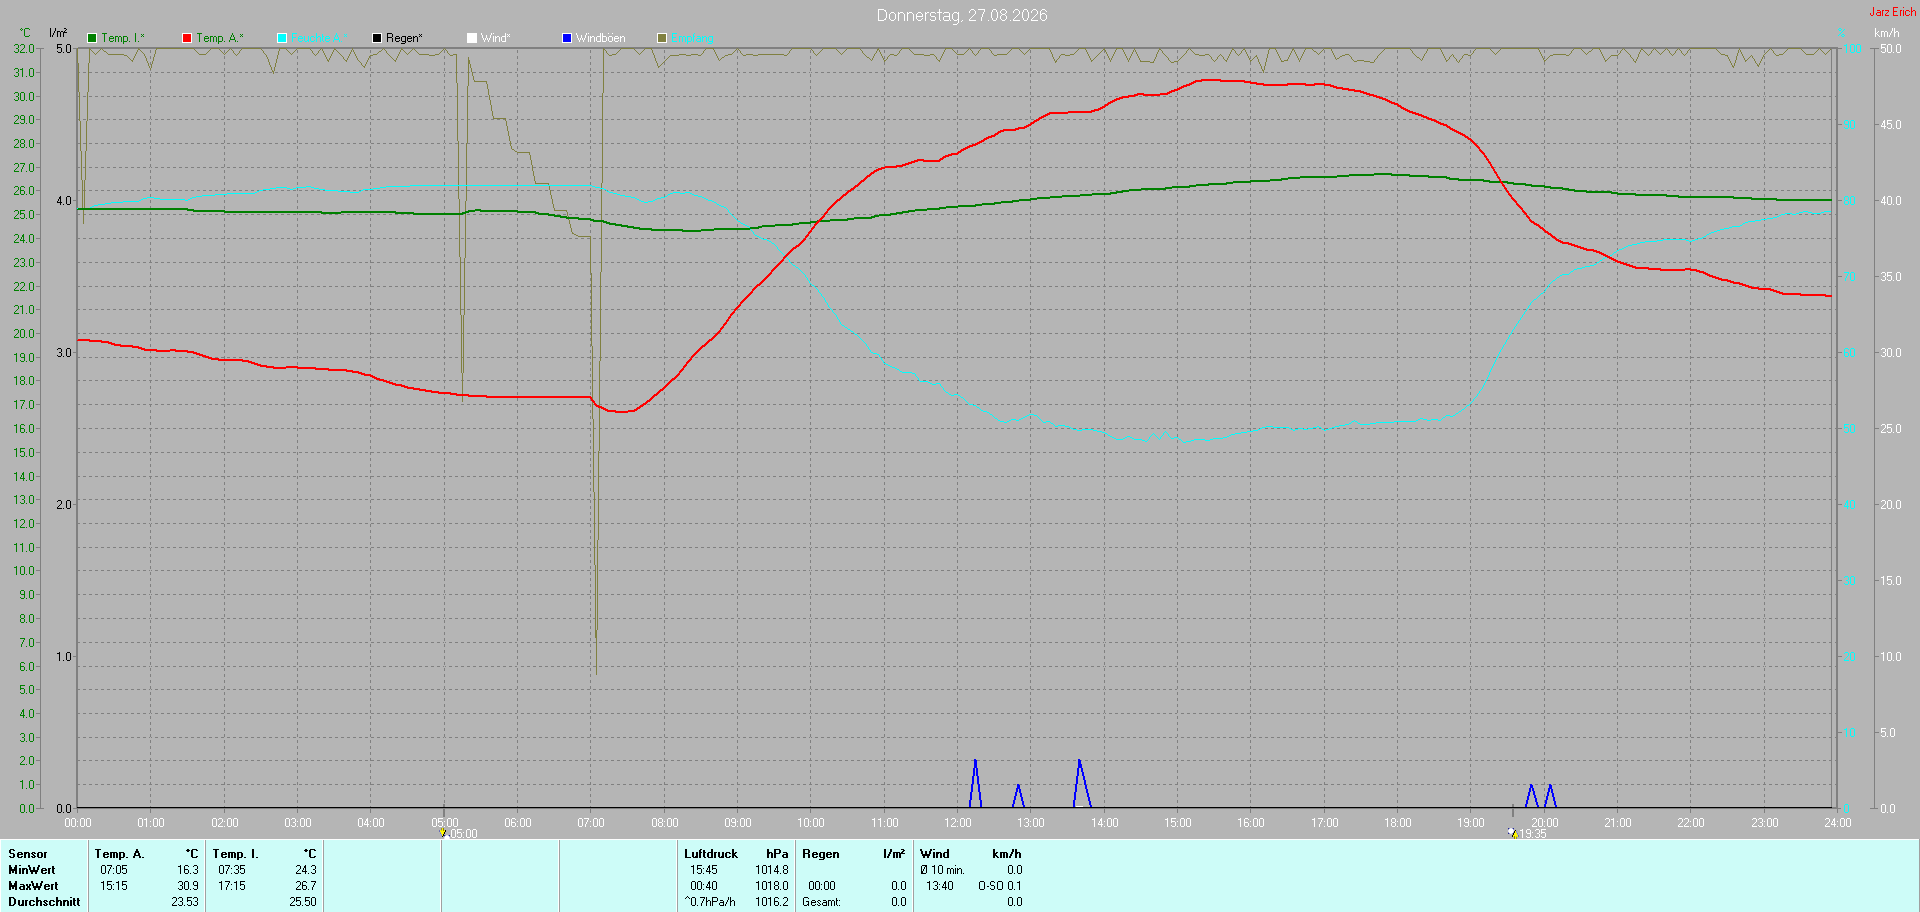Click the Jarz Erich link
Image resolution: width=1920 pixels, height=912 pixels.
pyautogui.click(x=1893, y=12)
